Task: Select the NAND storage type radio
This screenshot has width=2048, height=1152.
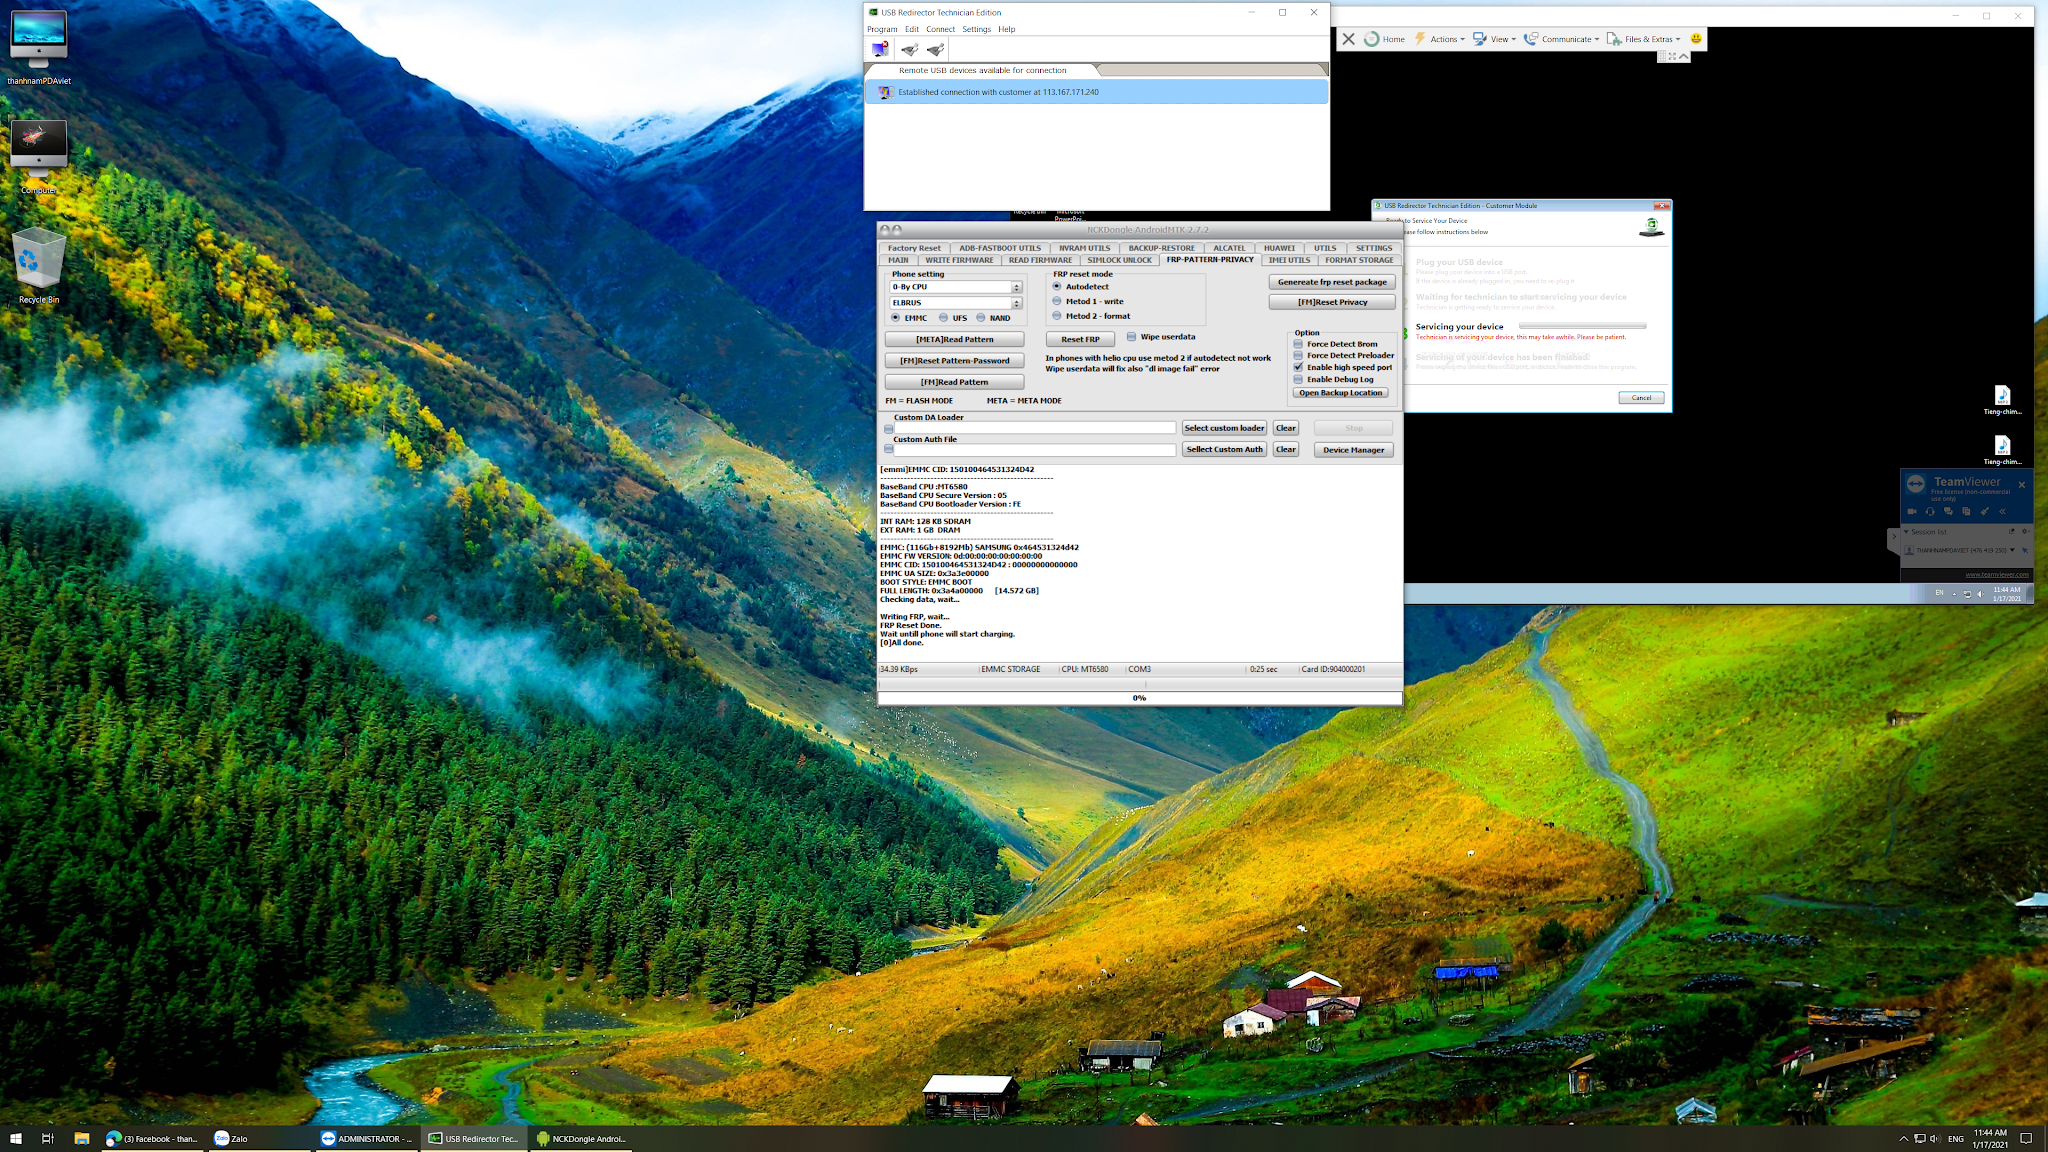Action: pyautogui.click(x=981, y=318)
